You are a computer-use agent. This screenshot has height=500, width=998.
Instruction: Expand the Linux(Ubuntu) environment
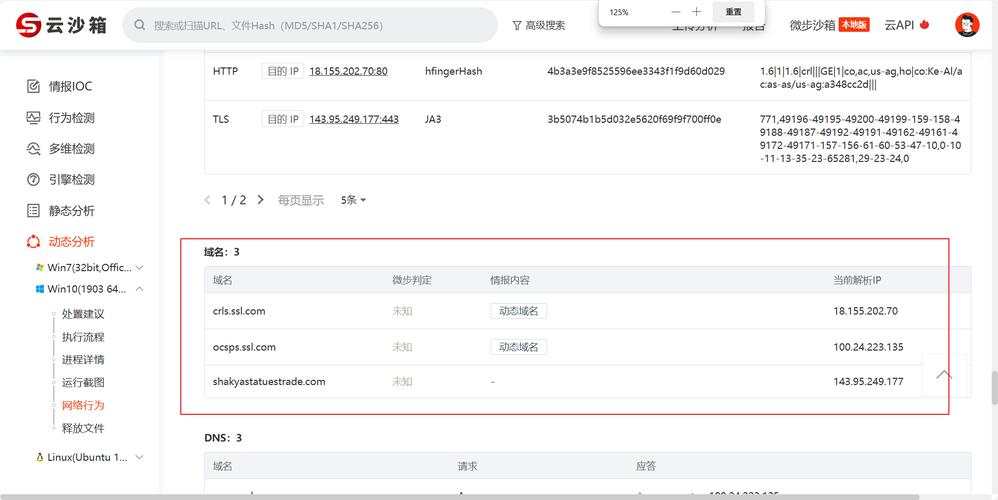tap(139, 457)
